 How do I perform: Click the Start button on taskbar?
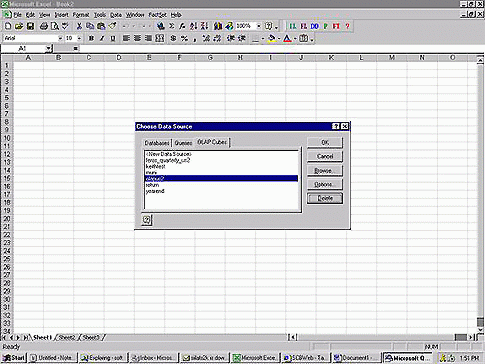point(14,358)
